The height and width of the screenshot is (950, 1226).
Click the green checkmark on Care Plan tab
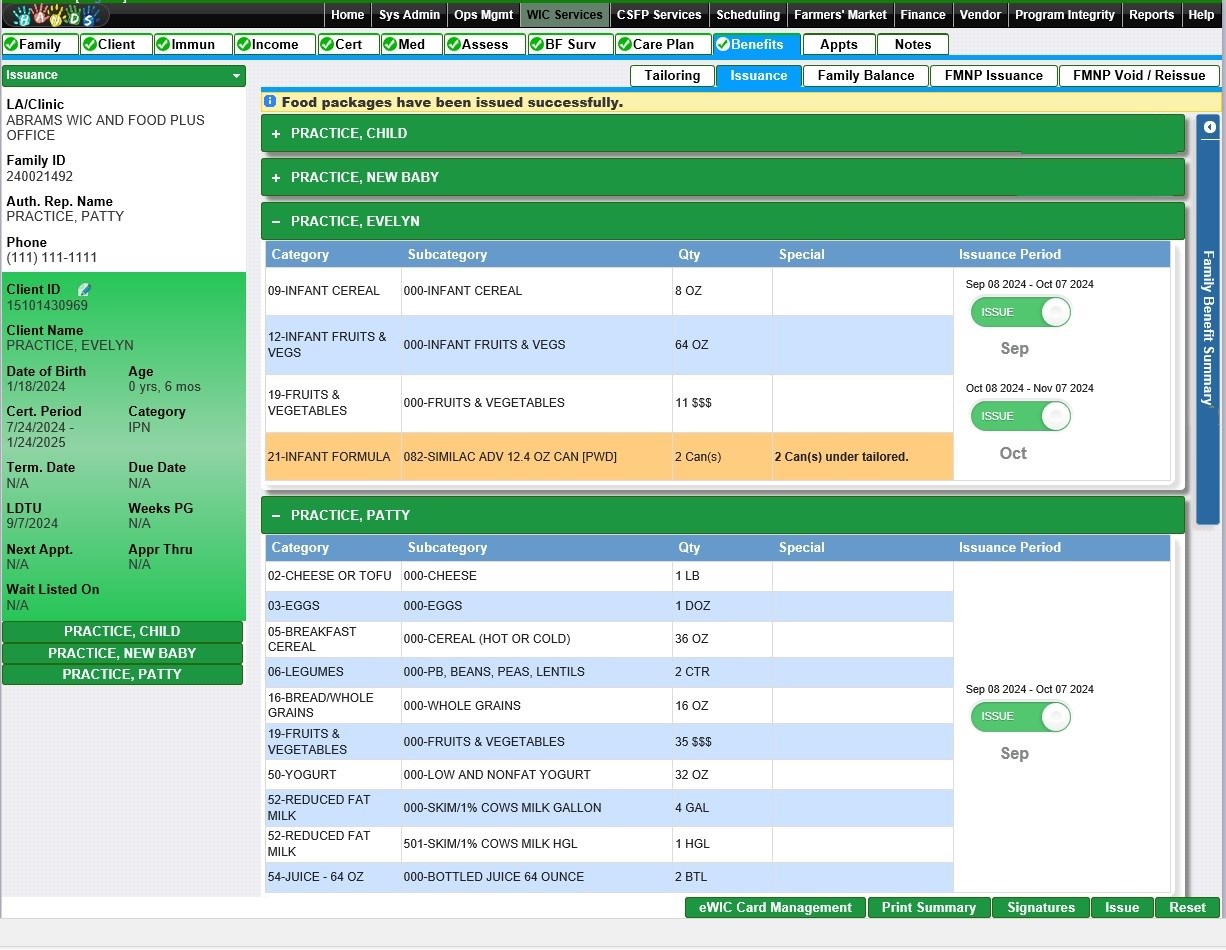(x=624, y=44)
